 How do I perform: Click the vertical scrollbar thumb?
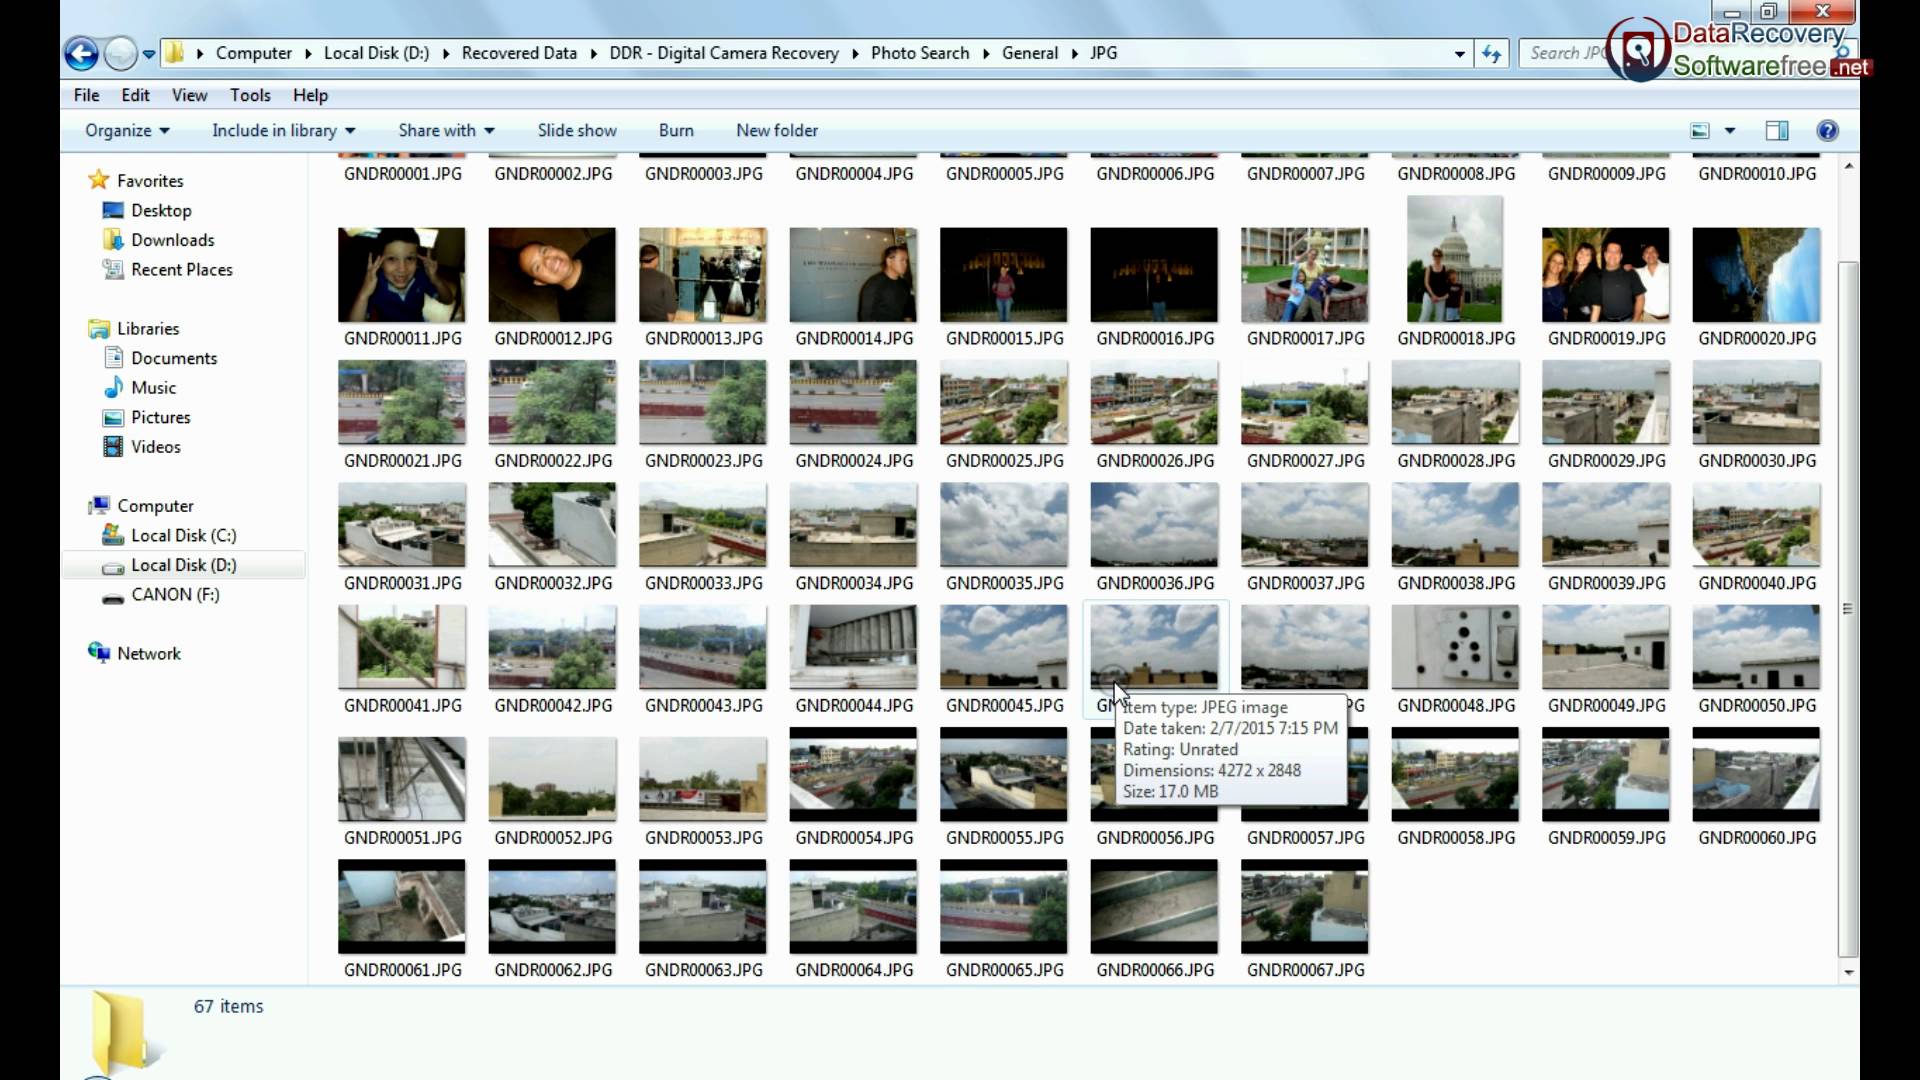[x=1849, y=608]
